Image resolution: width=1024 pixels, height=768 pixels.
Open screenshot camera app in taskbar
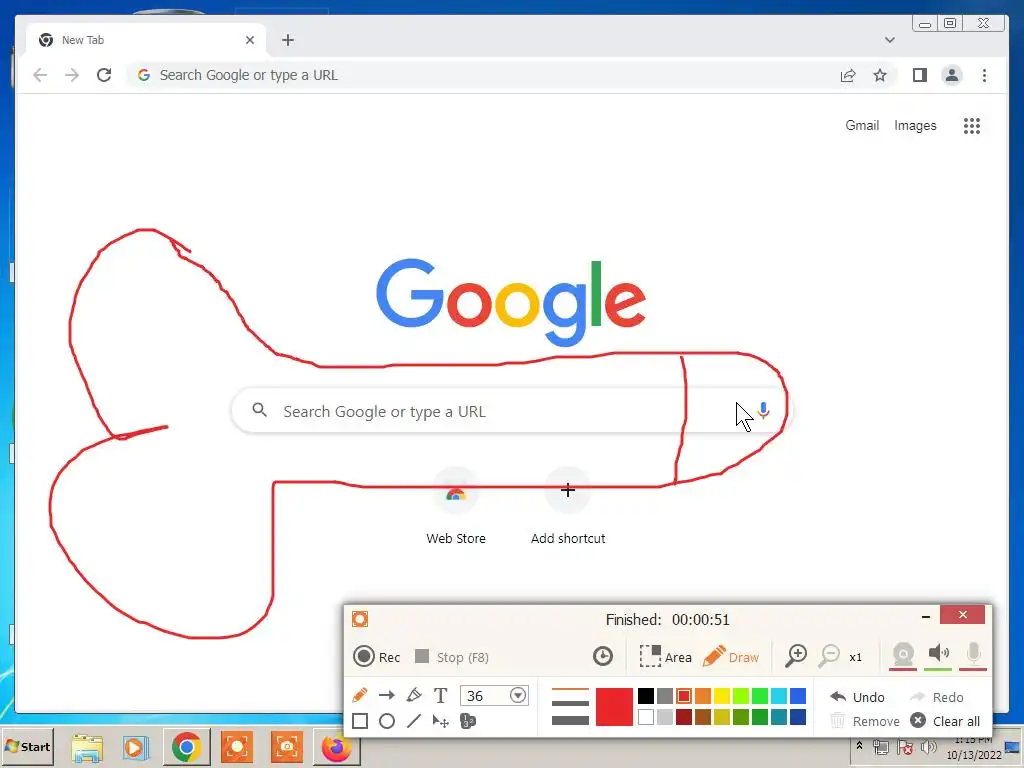pyautogui.click(x=287, y=747)
